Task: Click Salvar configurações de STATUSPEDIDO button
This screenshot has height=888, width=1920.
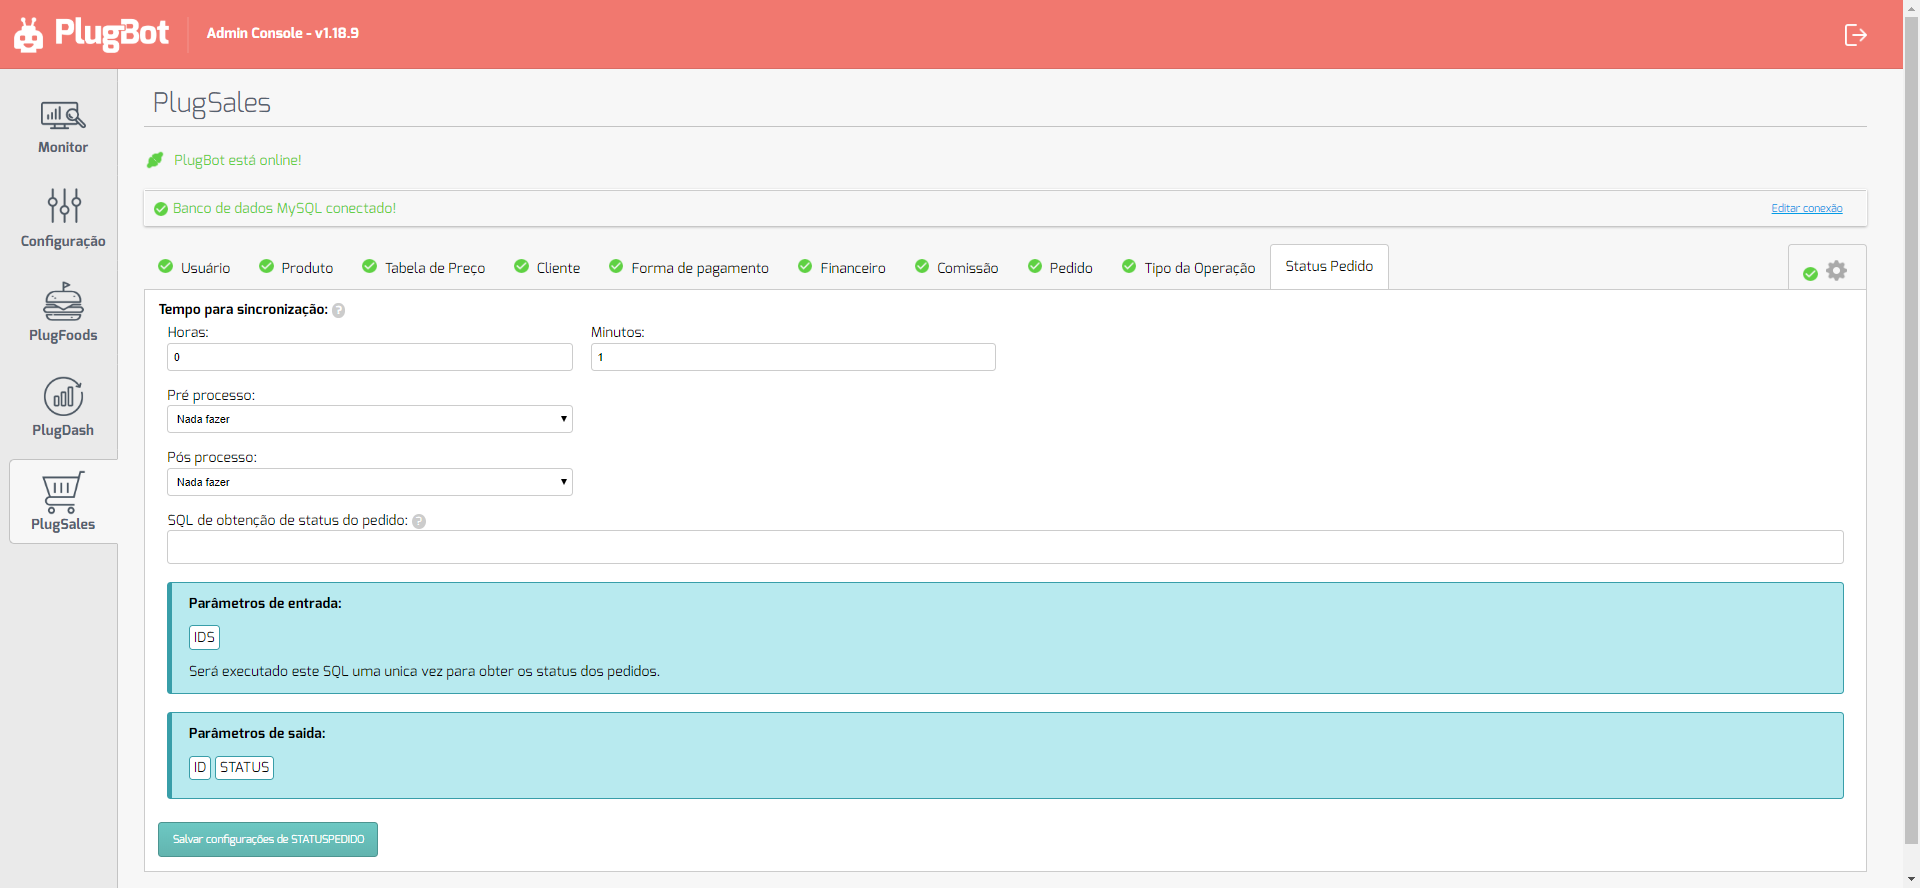Action: [x=268, y=839]
